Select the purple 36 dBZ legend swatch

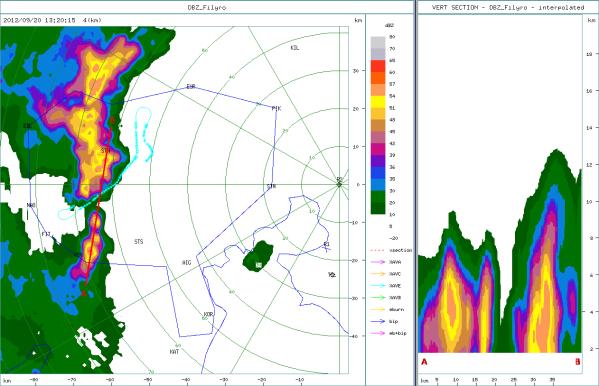pos(378,161)
